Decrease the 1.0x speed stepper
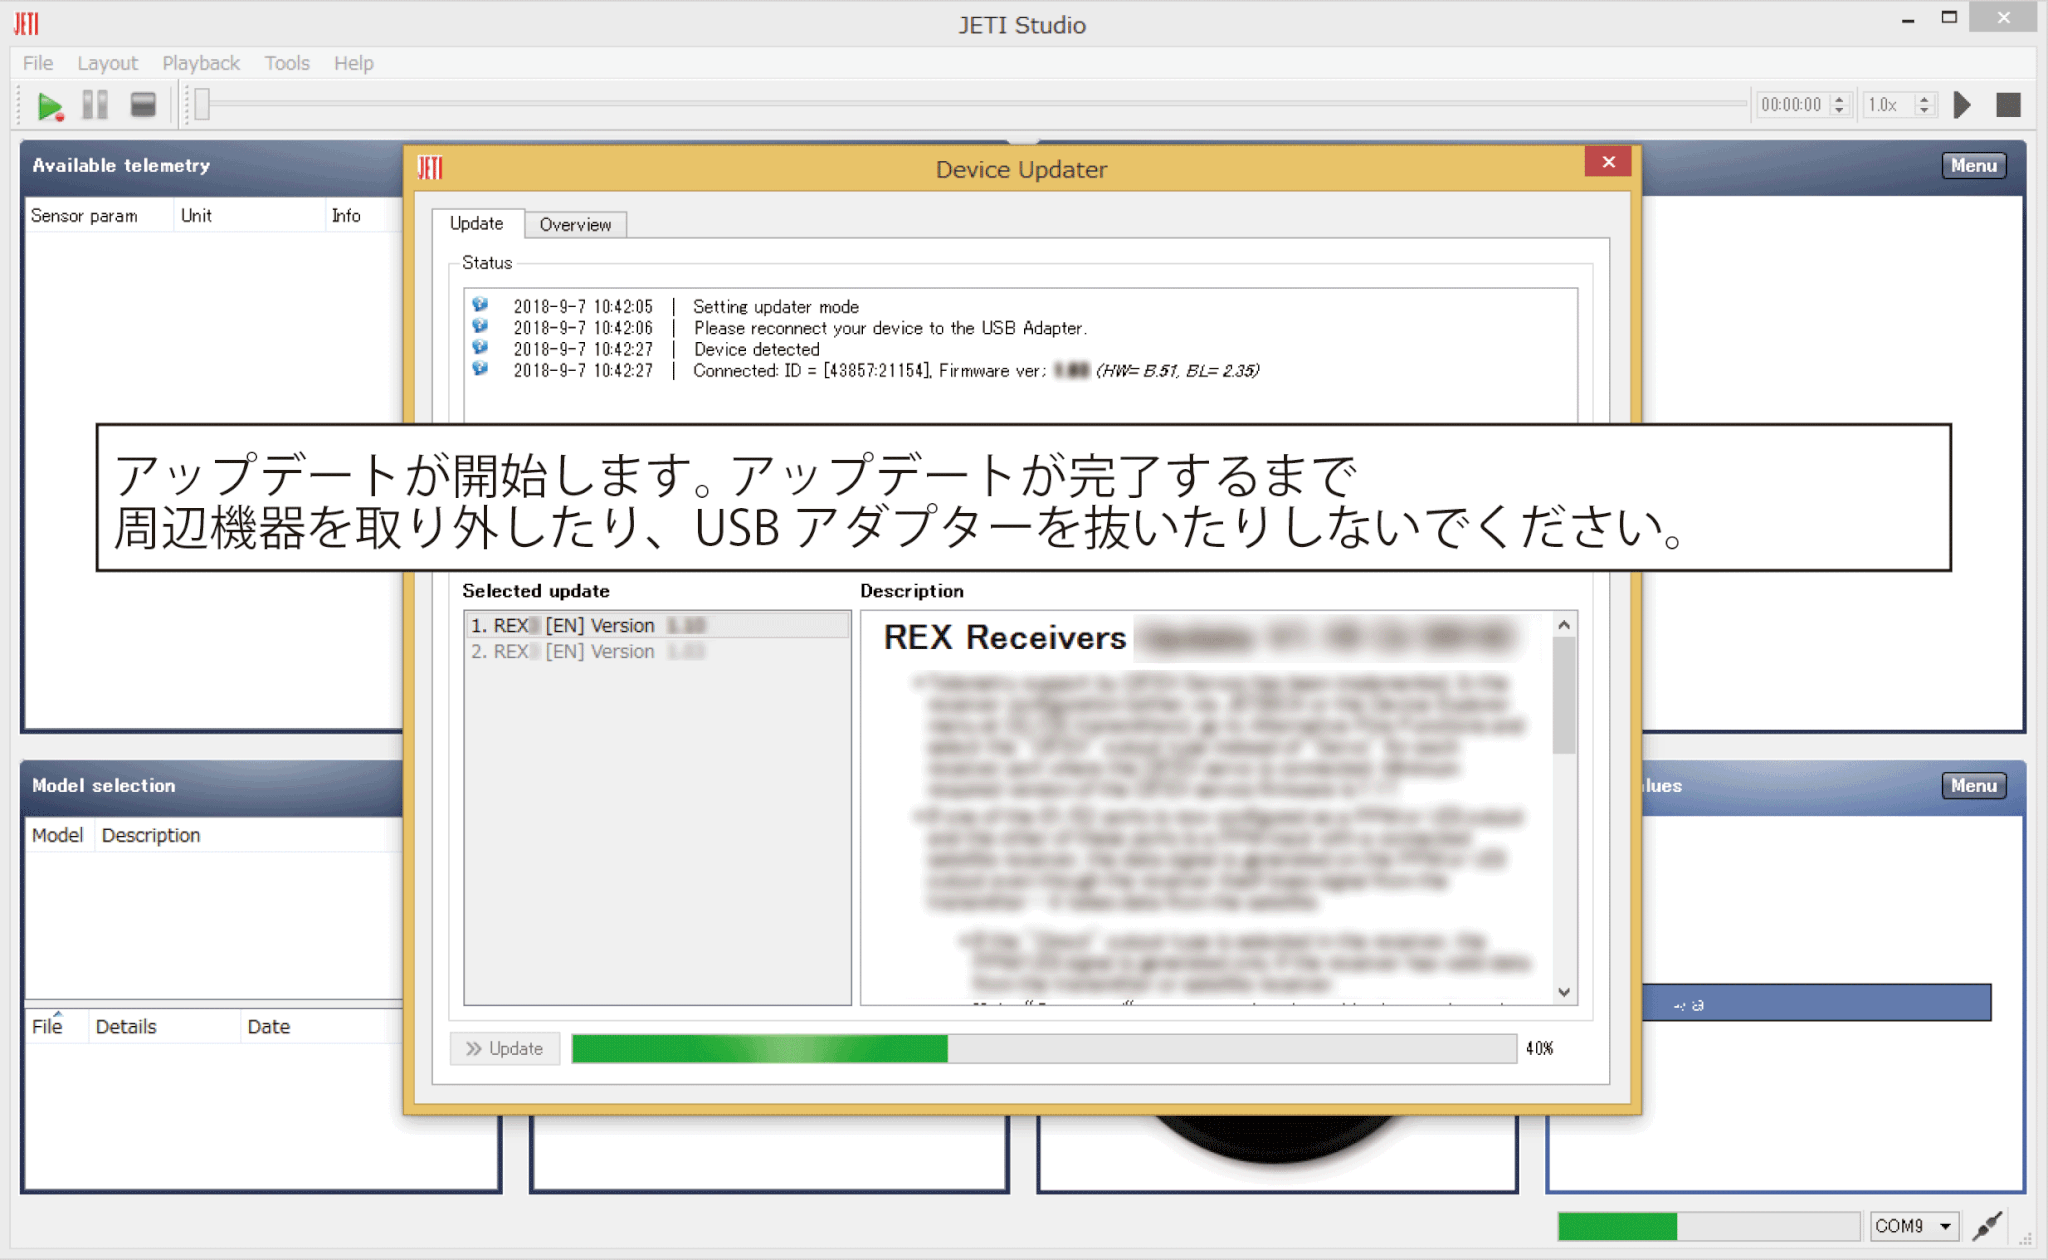Viewport: 2048px width, 1260px height. [x=1924, y=110]
